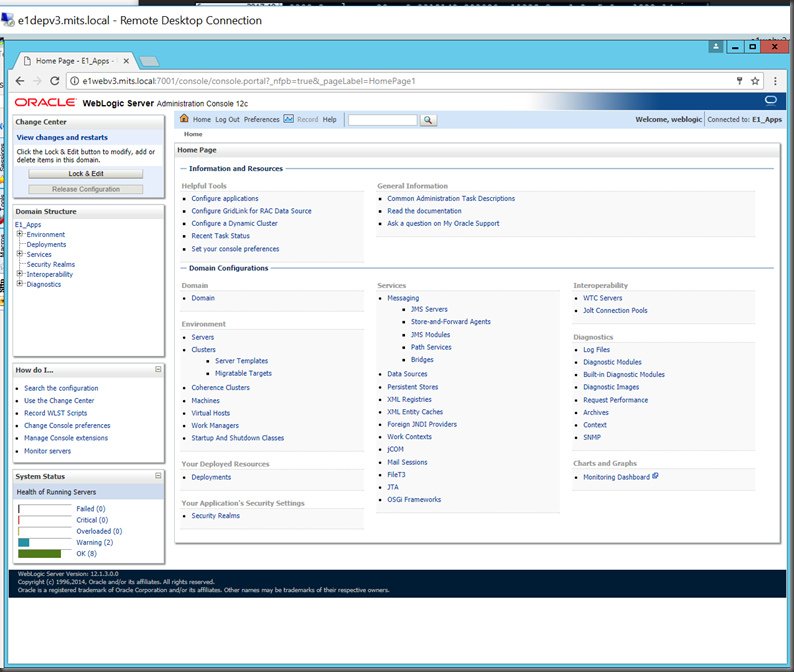Image resolution: width=794 pixels, height=672 pixels.
Task: Open Startup And Shutdown Classes link
Action: point(237,438)
